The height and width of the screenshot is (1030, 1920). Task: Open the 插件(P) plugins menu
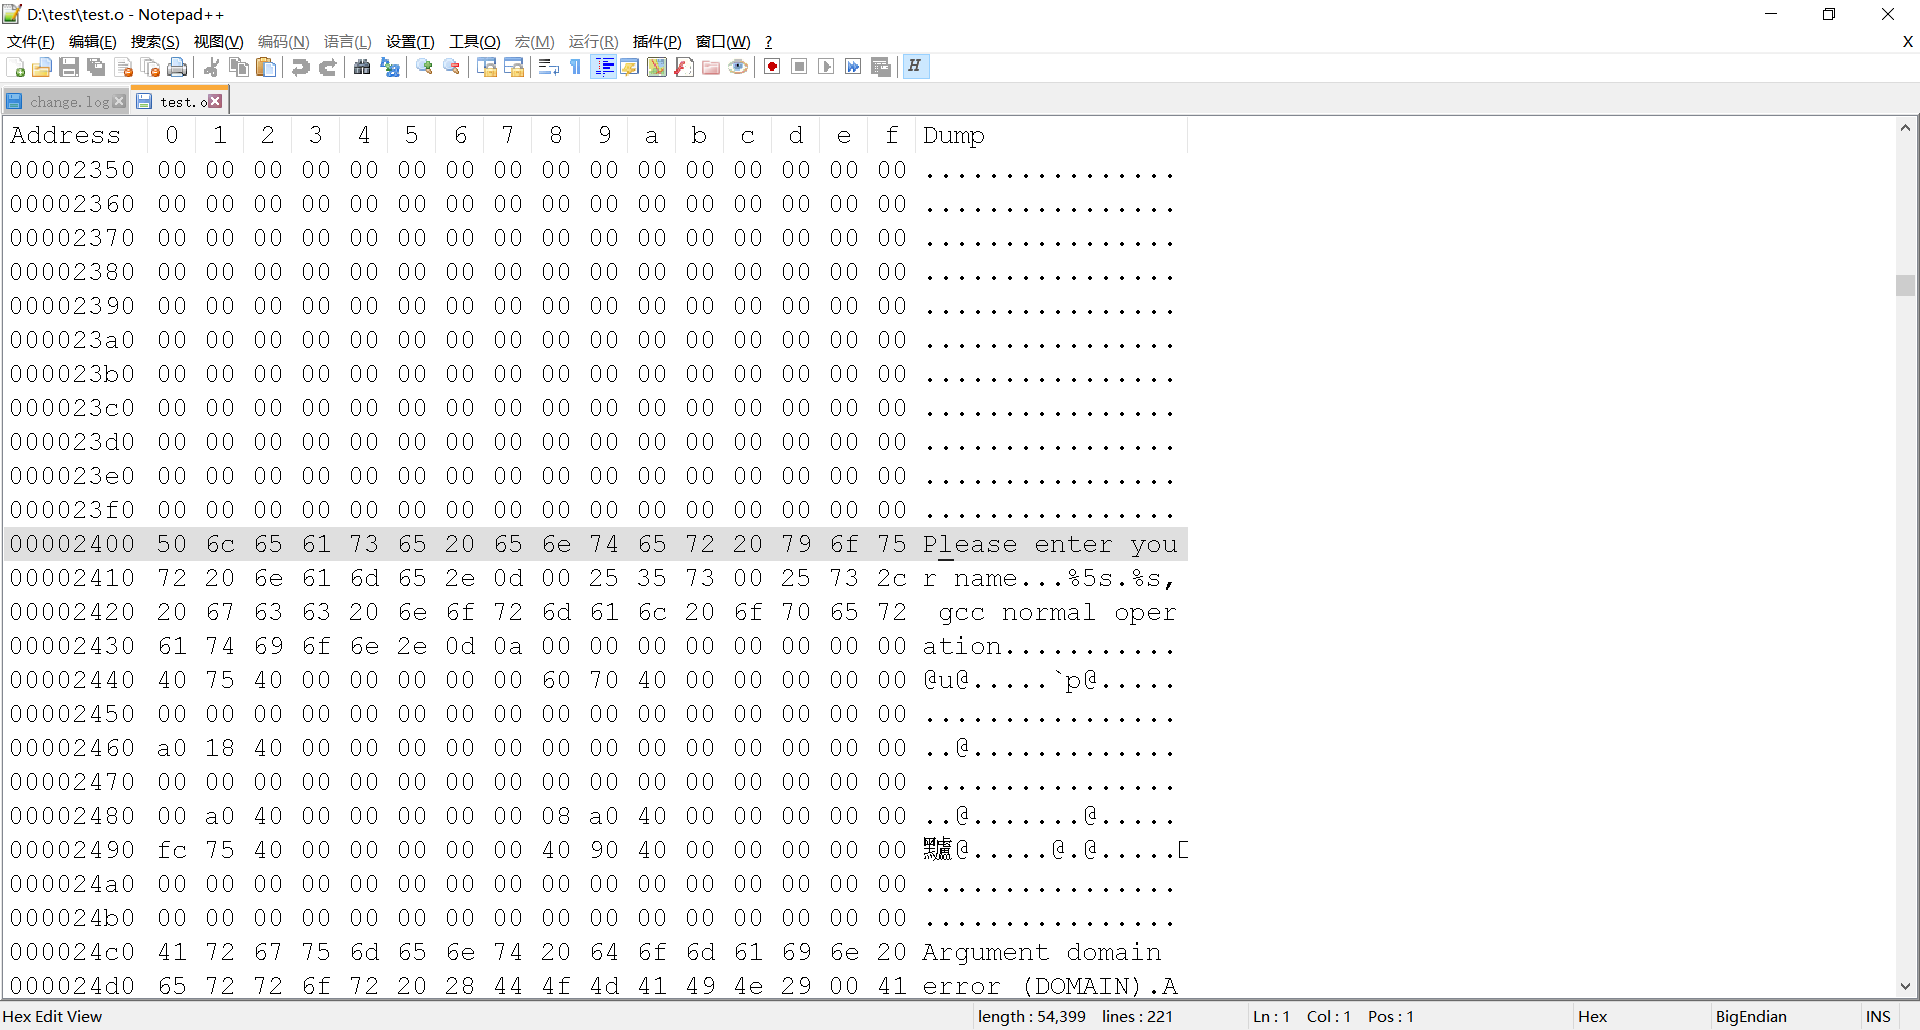pyautogui.click(x=656, y=41)
